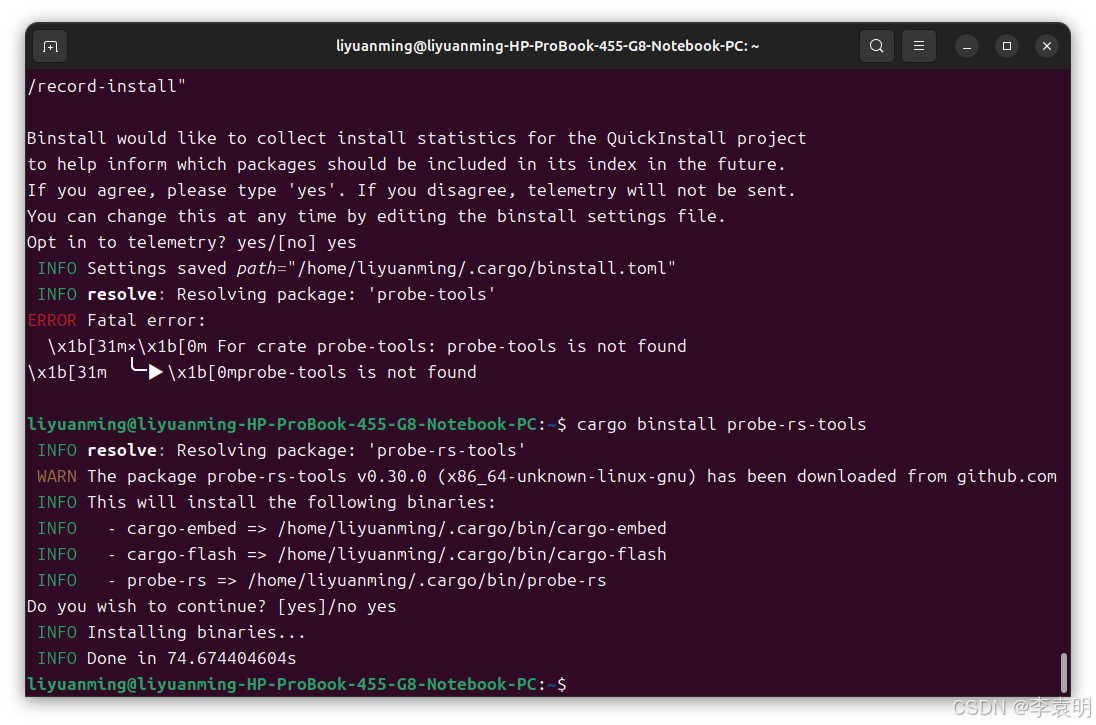Click the 'Opt in to telemetry?' line

click(192, 243)
